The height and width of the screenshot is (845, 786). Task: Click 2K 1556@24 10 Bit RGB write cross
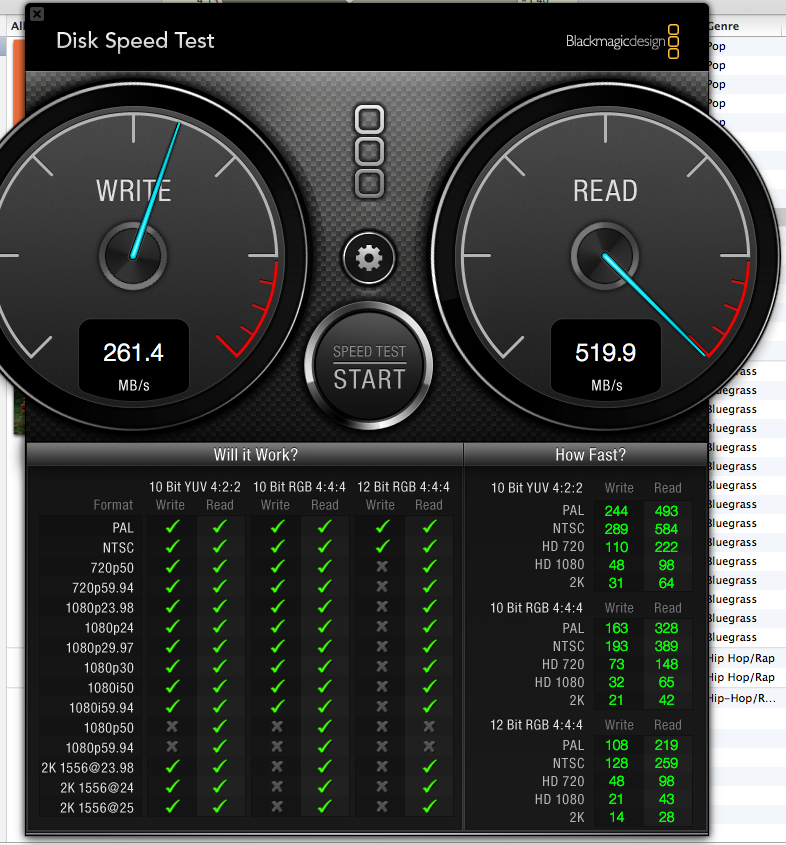(x=277, y=786)
